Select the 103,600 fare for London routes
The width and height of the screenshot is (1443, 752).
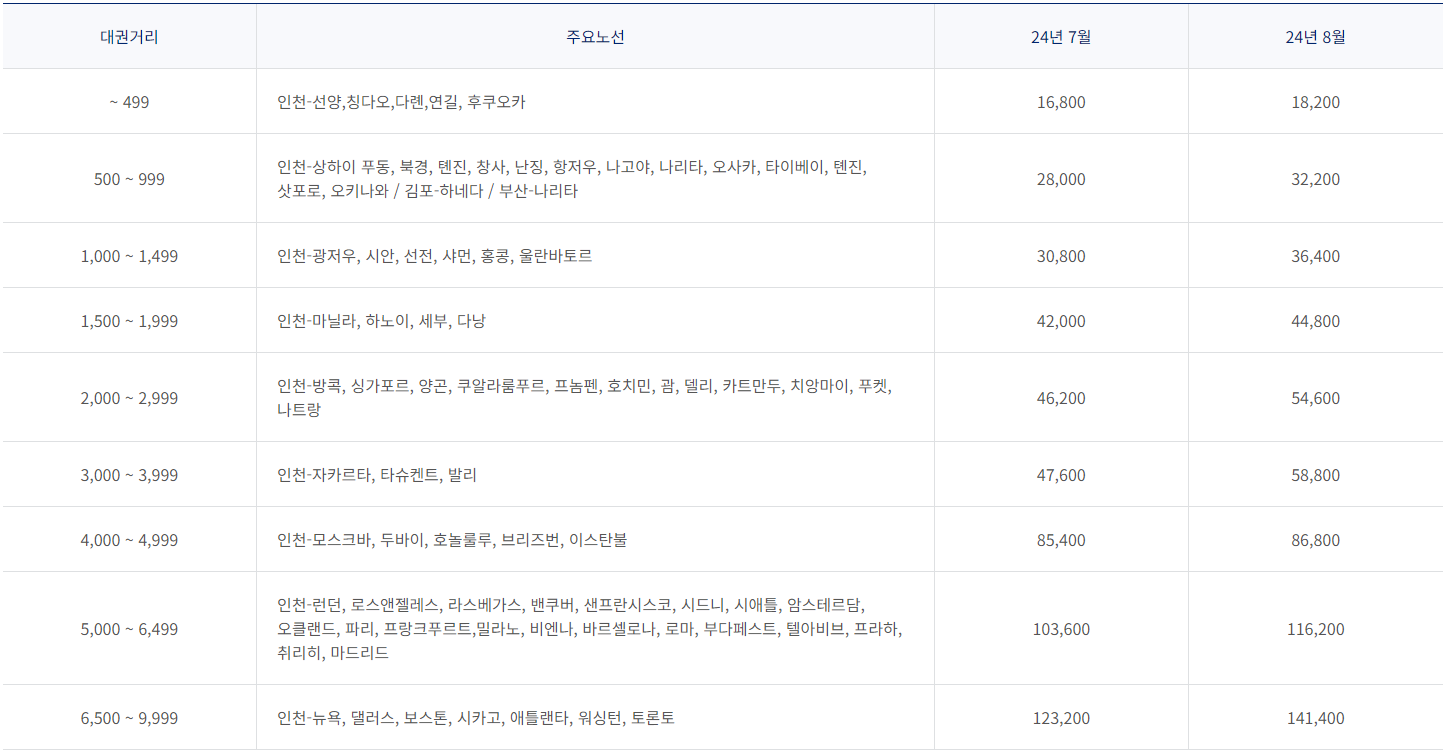coord(1060,628)
